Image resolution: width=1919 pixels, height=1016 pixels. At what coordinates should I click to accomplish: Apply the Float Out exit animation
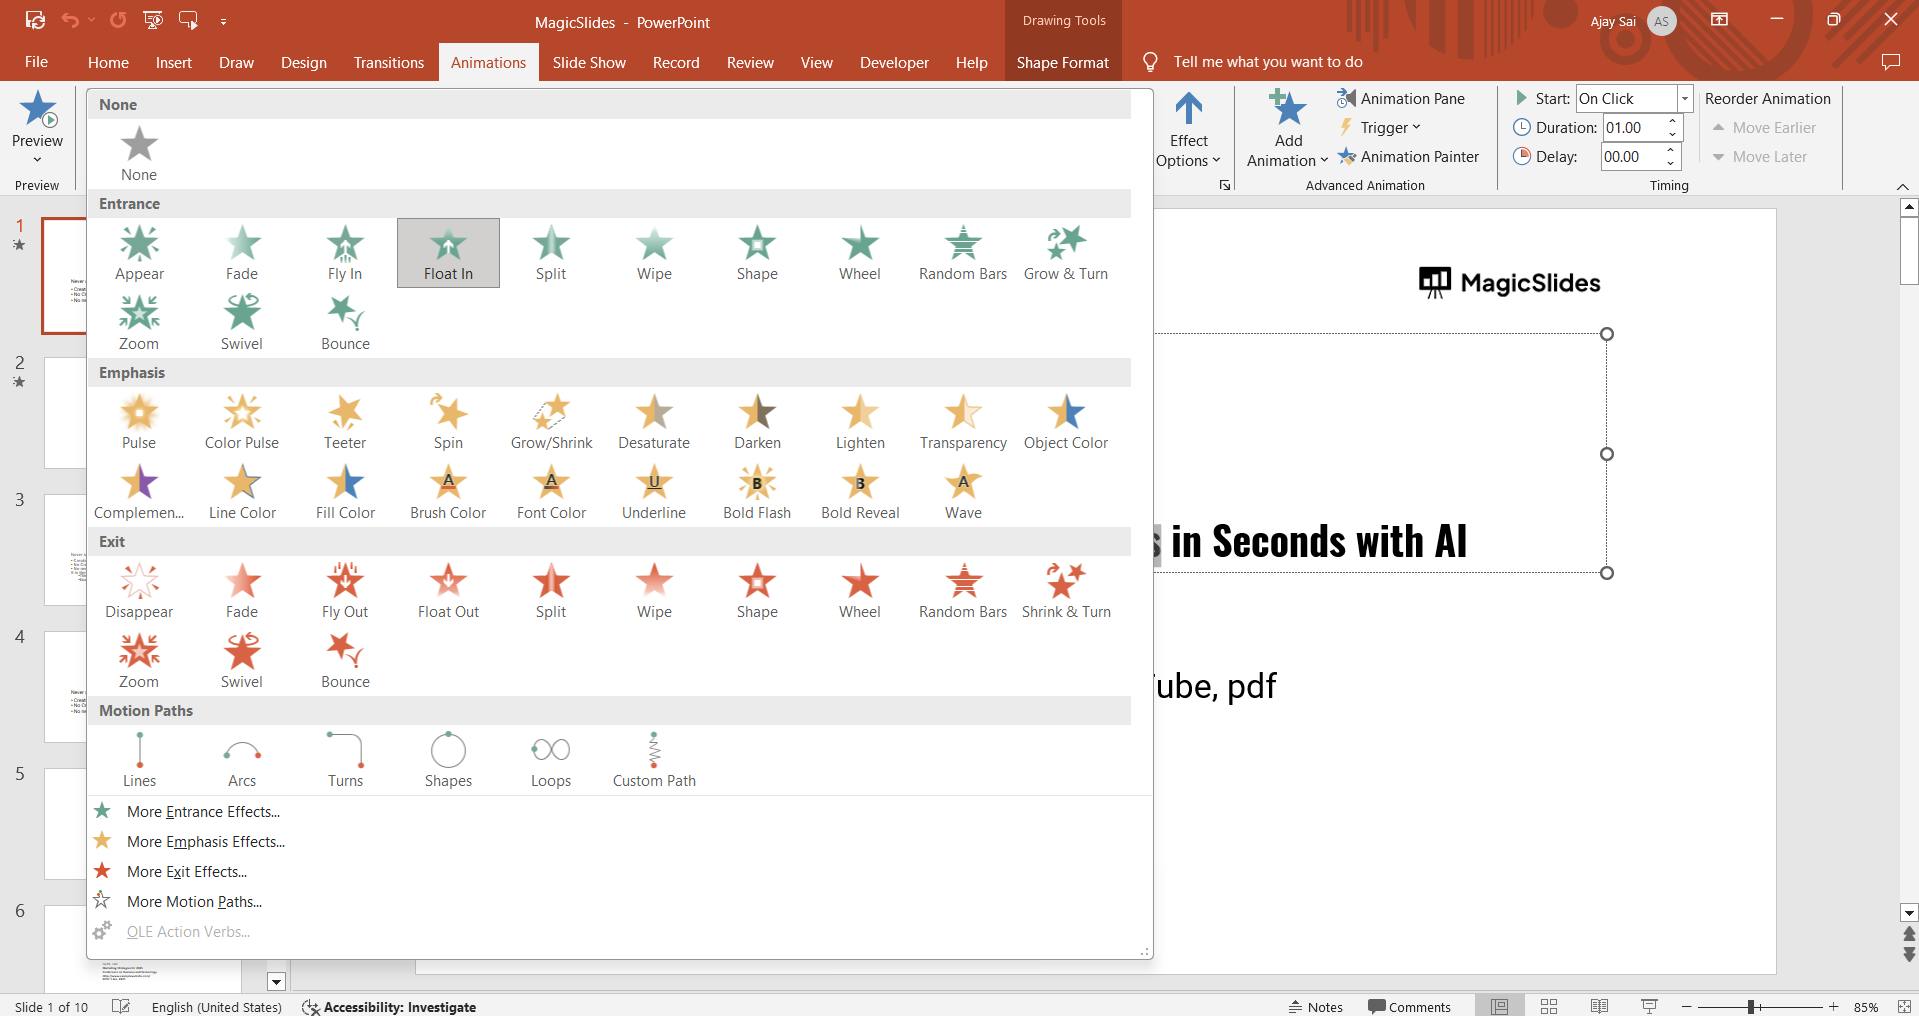(x=448, y=592)
